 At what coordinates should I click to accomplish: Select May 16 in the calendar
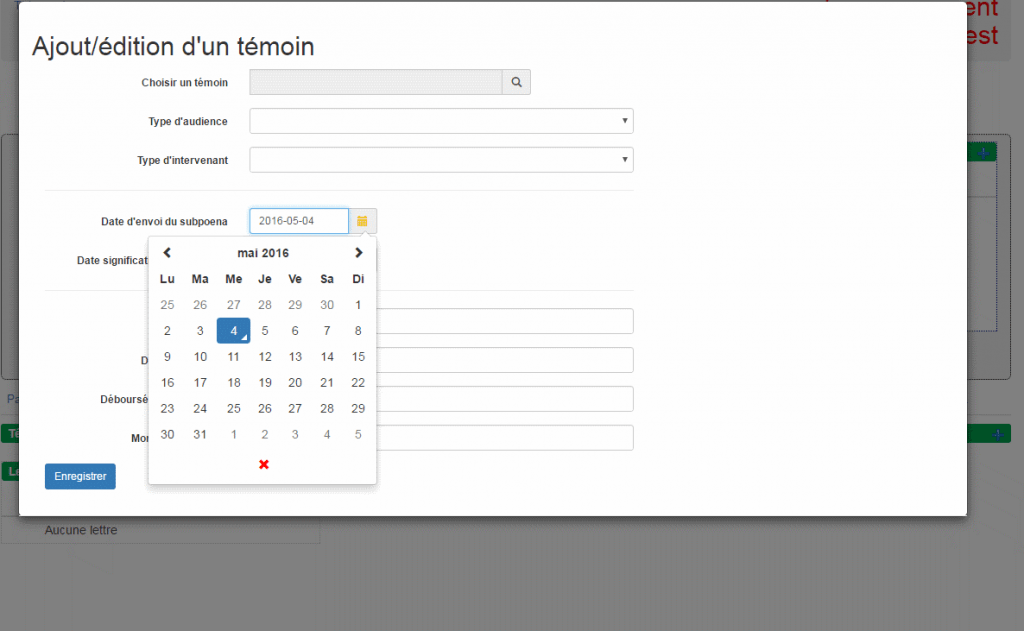pos(167,383)
